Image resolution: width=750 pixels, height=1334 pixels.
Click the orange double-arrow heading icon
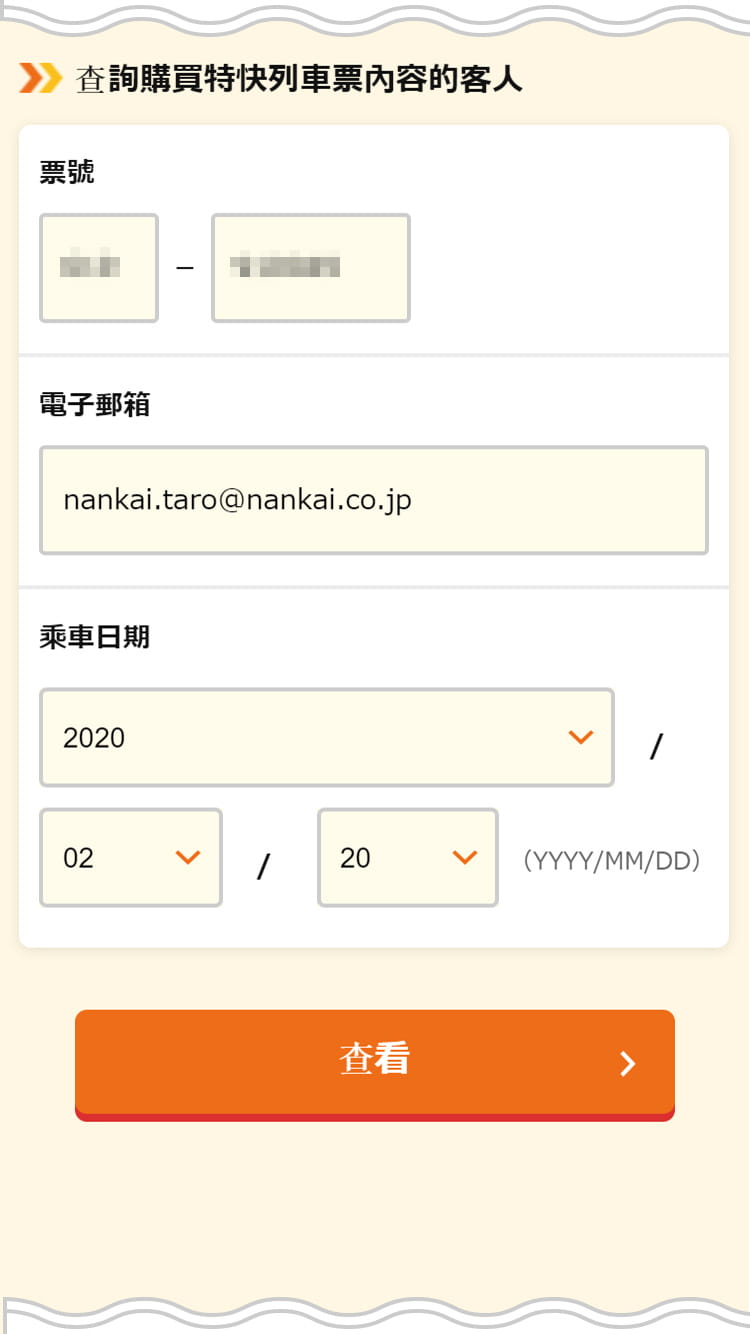pyautogui.click(x=41, y=78)
